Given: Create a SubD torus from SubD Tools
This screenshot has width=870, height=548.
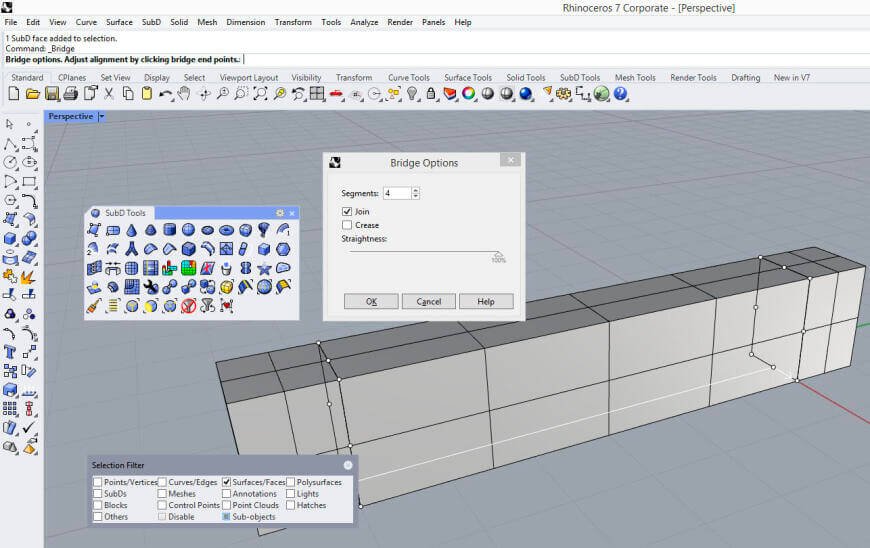Looking at the screenshot, I should coord(226,230).
